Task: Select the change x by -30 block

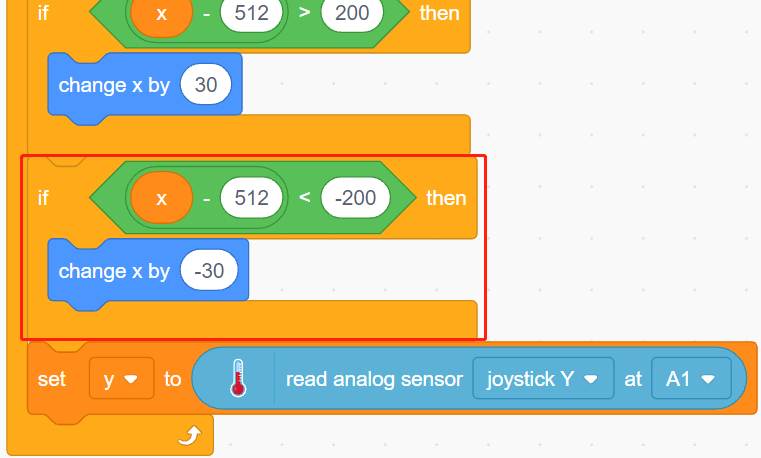Action: 148,272
